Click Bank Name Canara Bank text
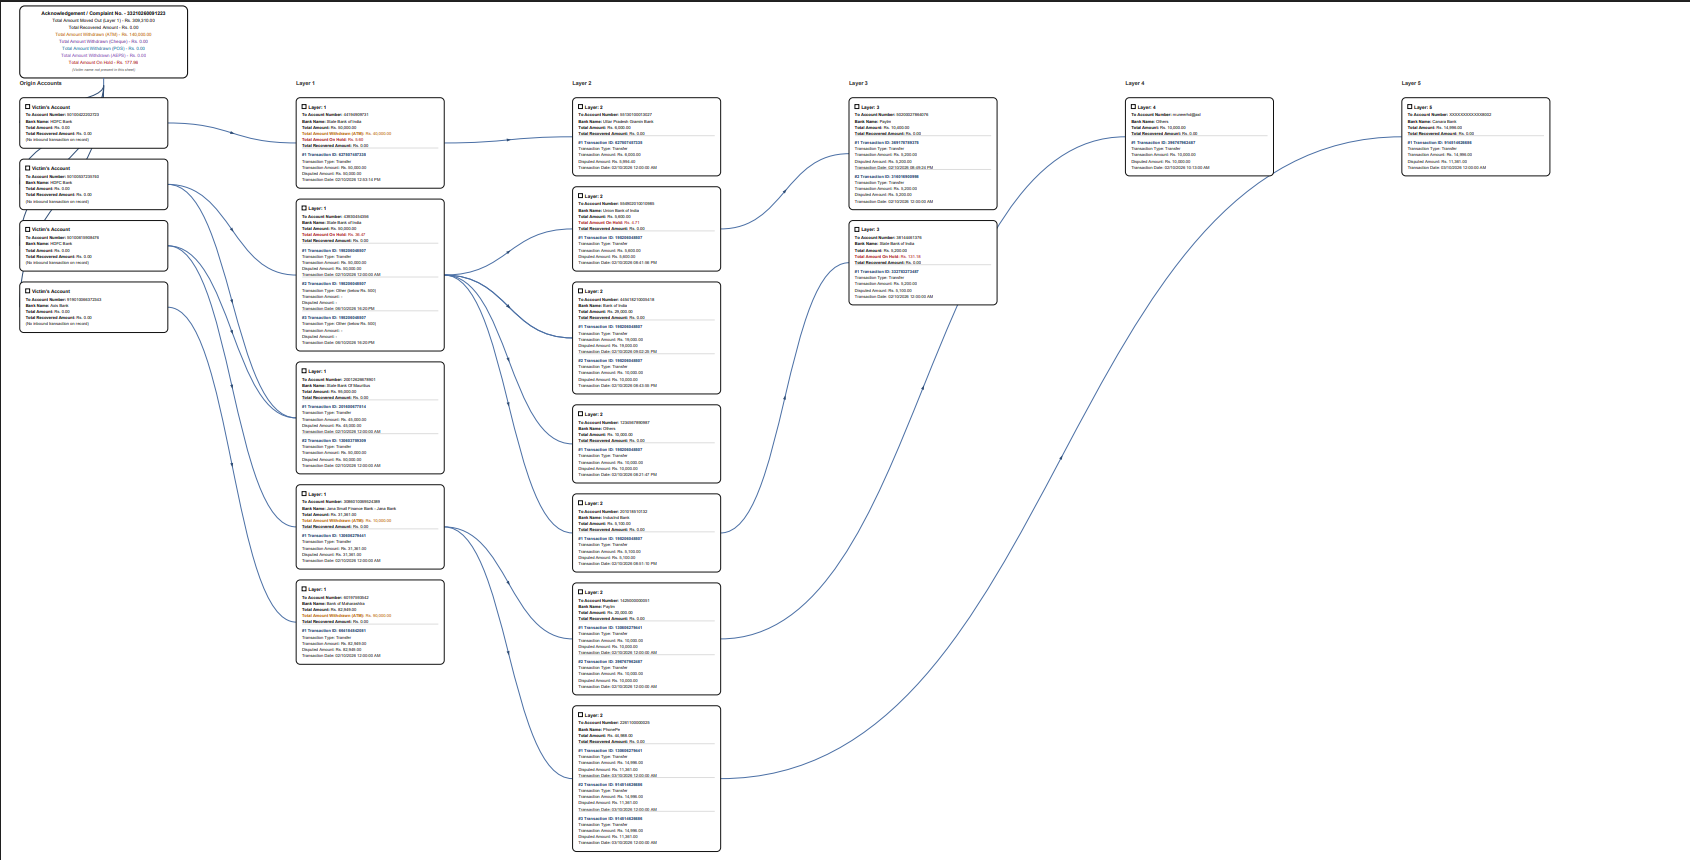Viewport: 1690px width, 860px height. 1433,121
